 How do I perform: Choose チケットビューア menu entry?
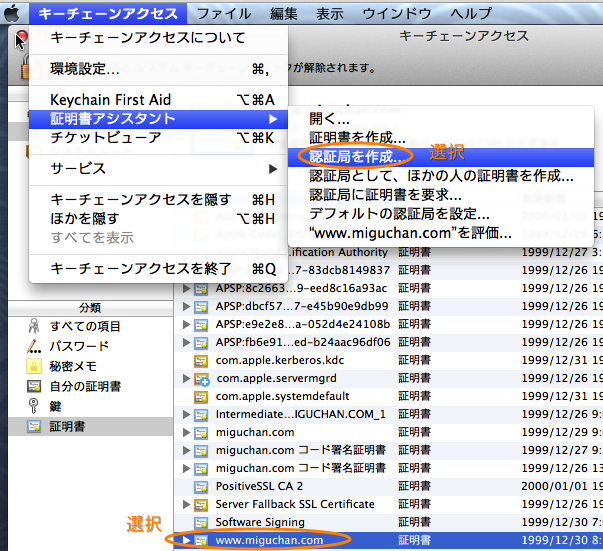pyautogui.click(x=158, y=138)
